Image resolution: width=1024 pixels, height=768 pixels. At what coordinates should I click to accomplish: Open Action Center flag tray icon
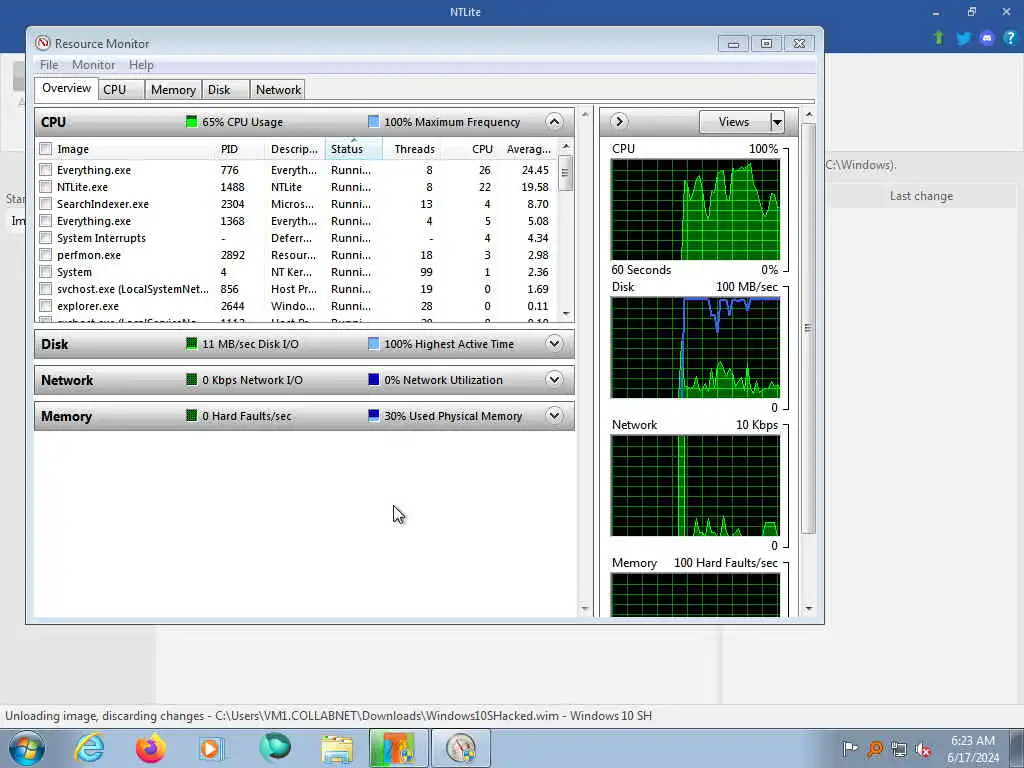[x=850, y=748]
